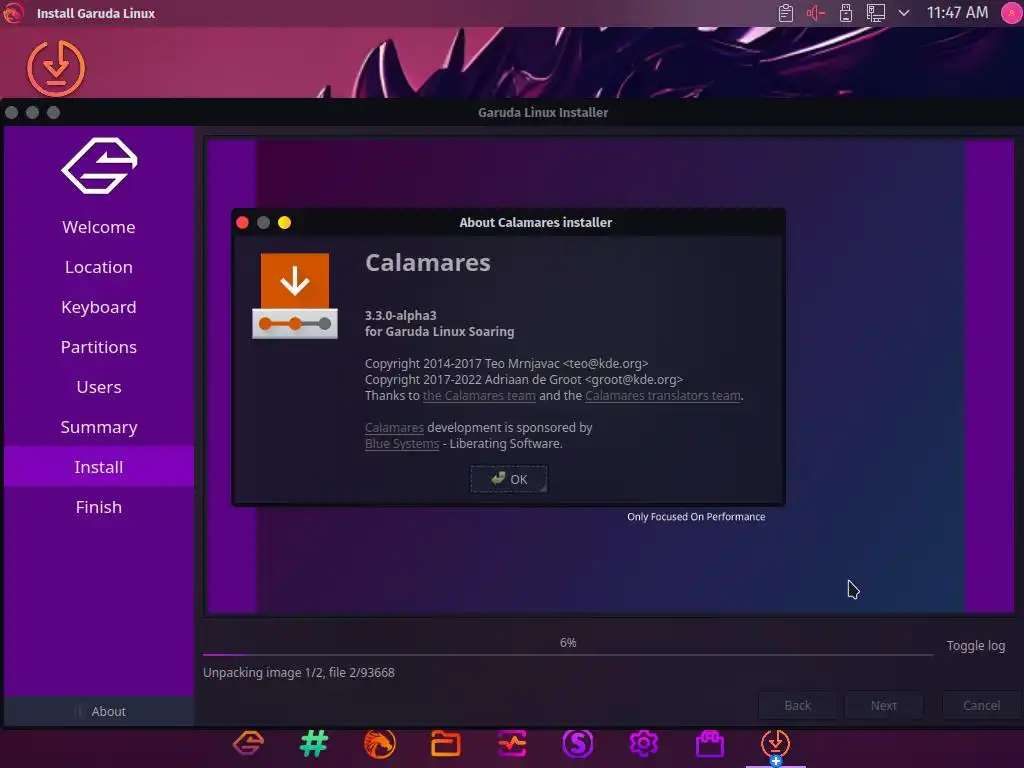Click the Garuda Linux Installer title bar
1024x768 pixels.
pos(543,112)
